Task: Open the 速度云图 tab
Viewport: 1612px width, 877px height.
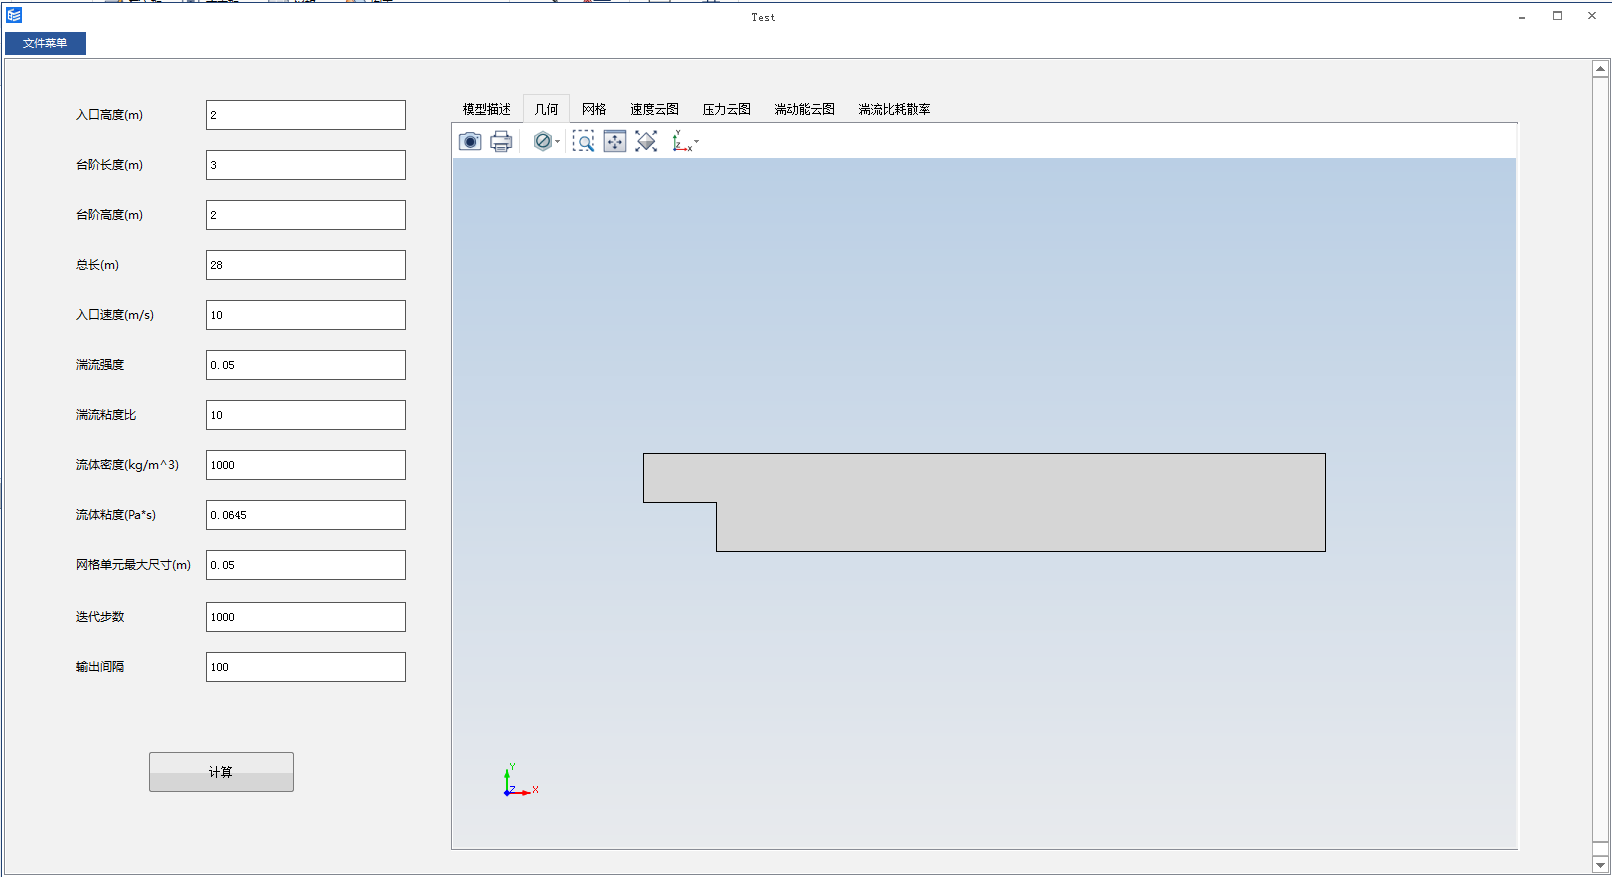Action: pos(654,109)
